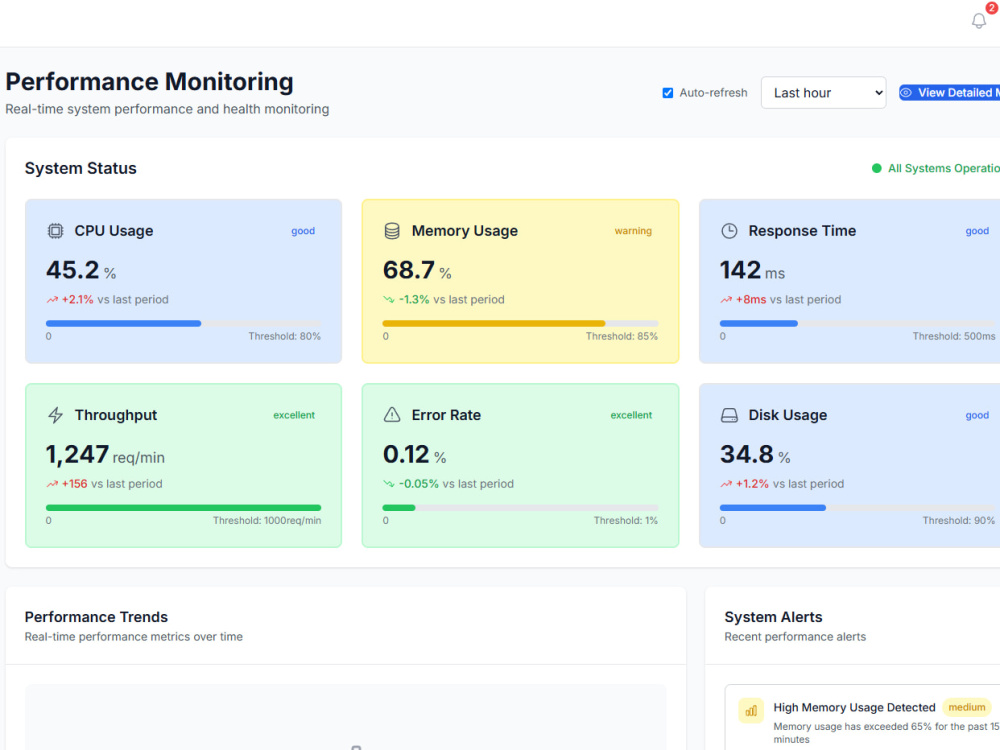Click the 34.8 % disk usage value
The height and width of the screenshot is (750, 1000).
click(x=755, y=455)
